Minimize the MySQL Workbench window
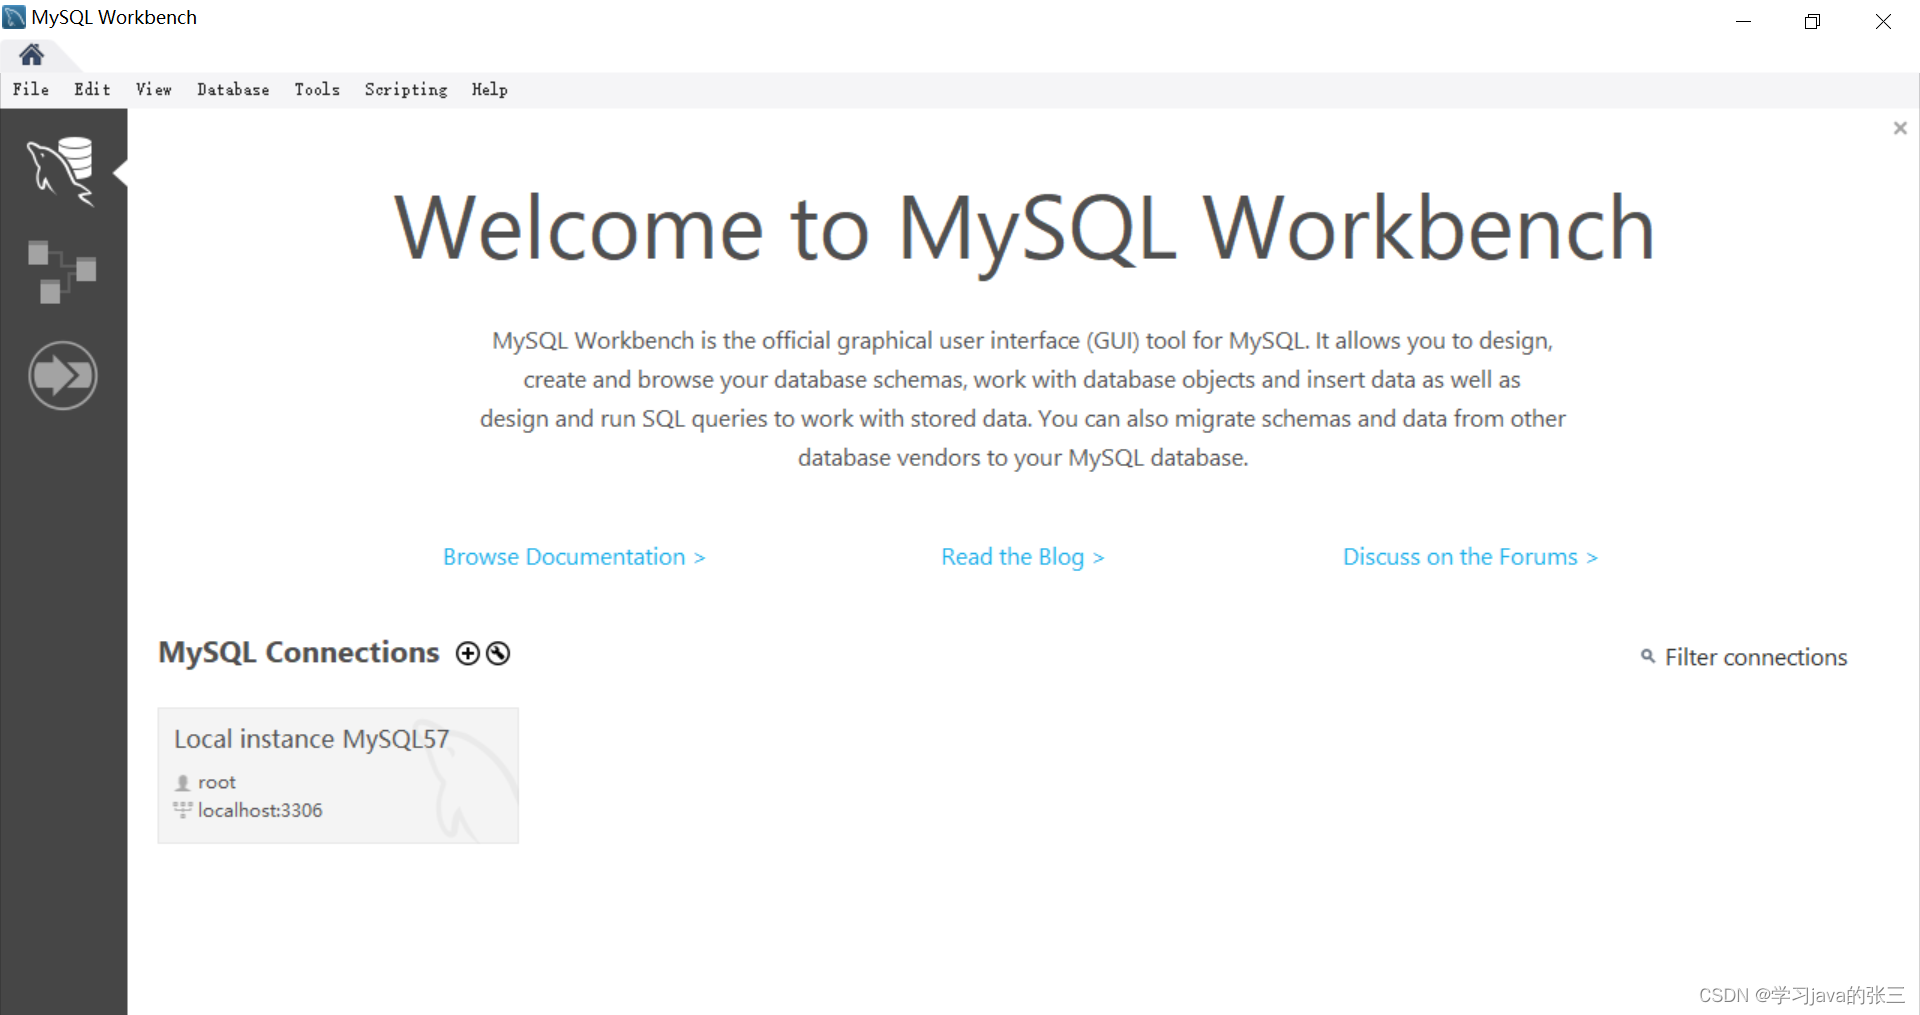Image resolution: width=1920 pixels, height=1015 pixels. (1743, 21)
